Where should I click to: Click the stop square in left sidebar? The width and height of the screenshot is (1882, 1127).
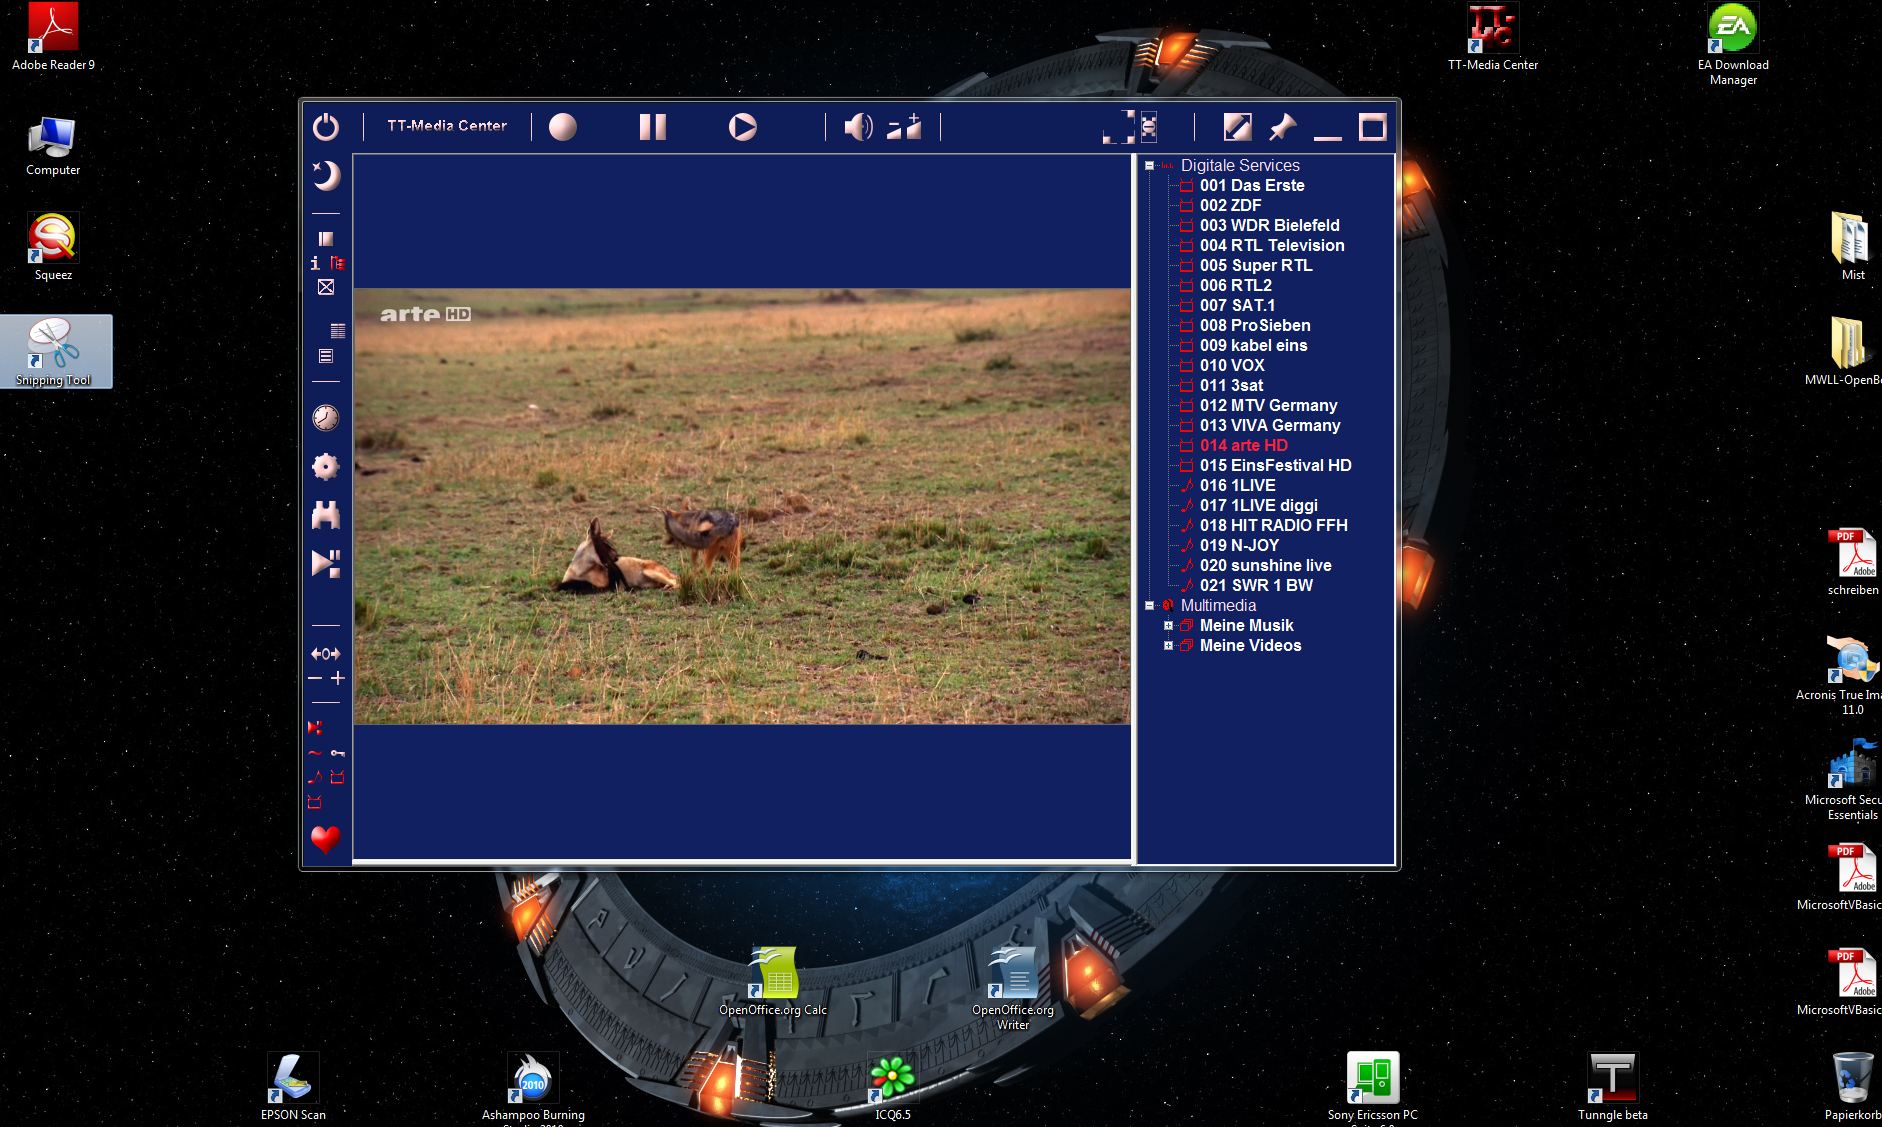point(326,239)
